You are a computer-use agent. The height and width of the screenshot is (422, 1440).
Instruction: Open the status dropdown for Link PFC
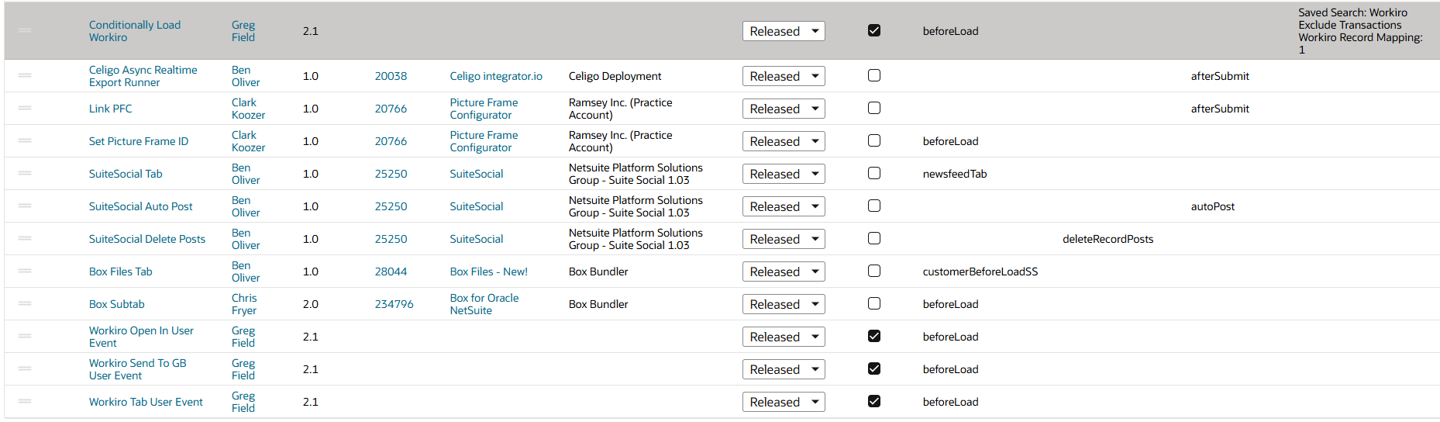(783, 109)
